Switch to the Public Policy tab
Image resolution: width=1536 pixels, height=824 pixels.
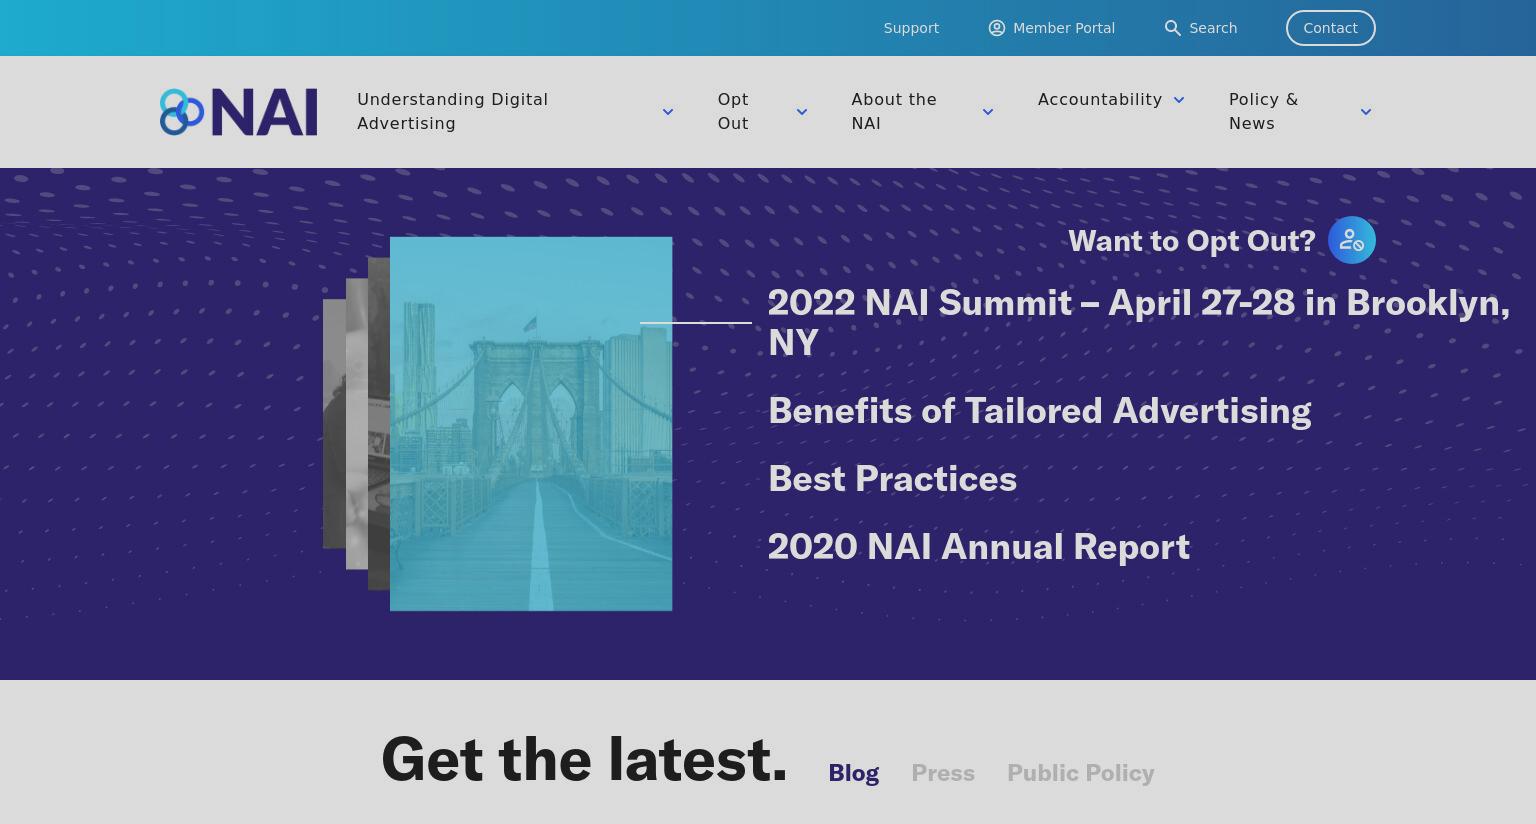click(1081, 773)
